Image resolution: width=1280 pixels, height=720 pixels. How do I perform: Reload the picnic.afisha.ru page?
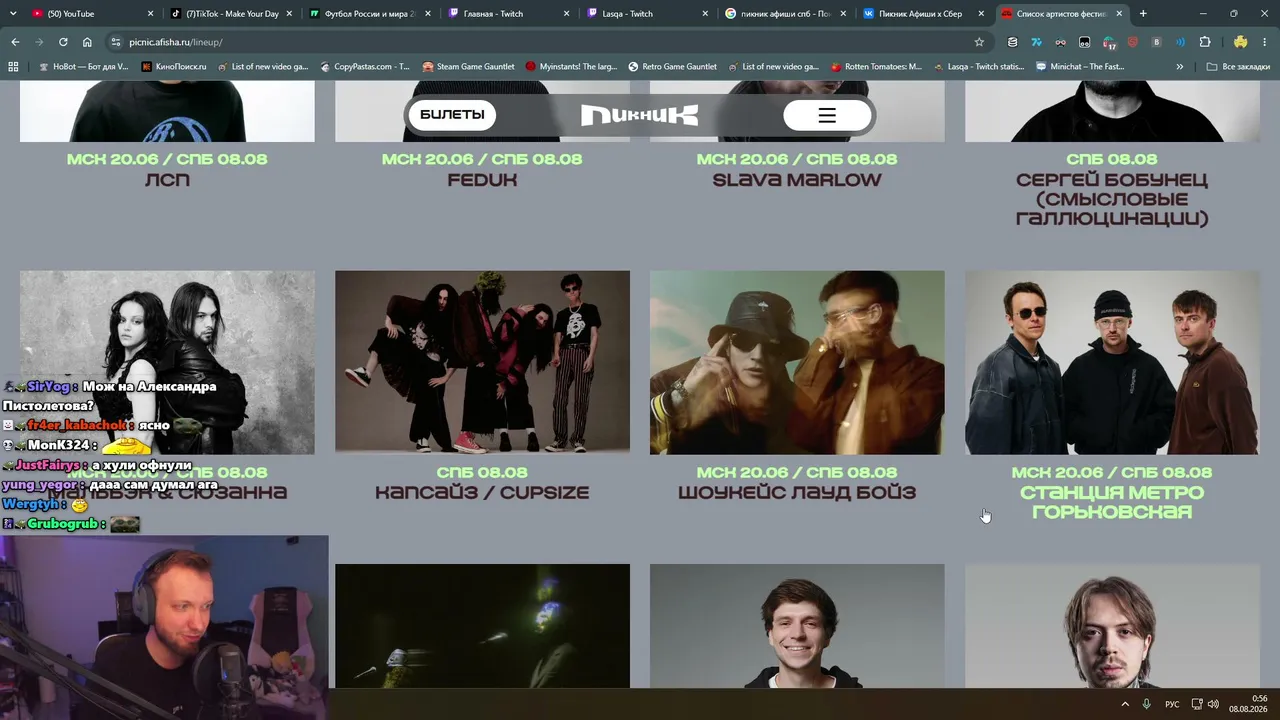tap(63, 42)
